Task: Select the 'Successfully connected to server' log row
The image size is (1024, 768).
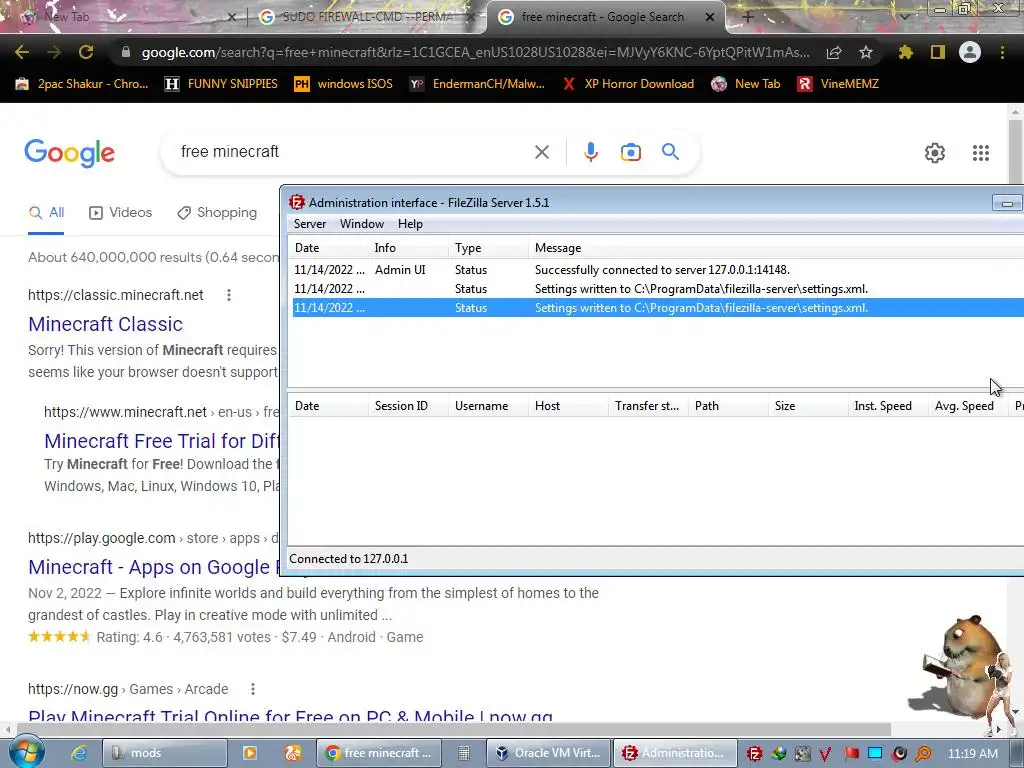Action: coord(658,270)
